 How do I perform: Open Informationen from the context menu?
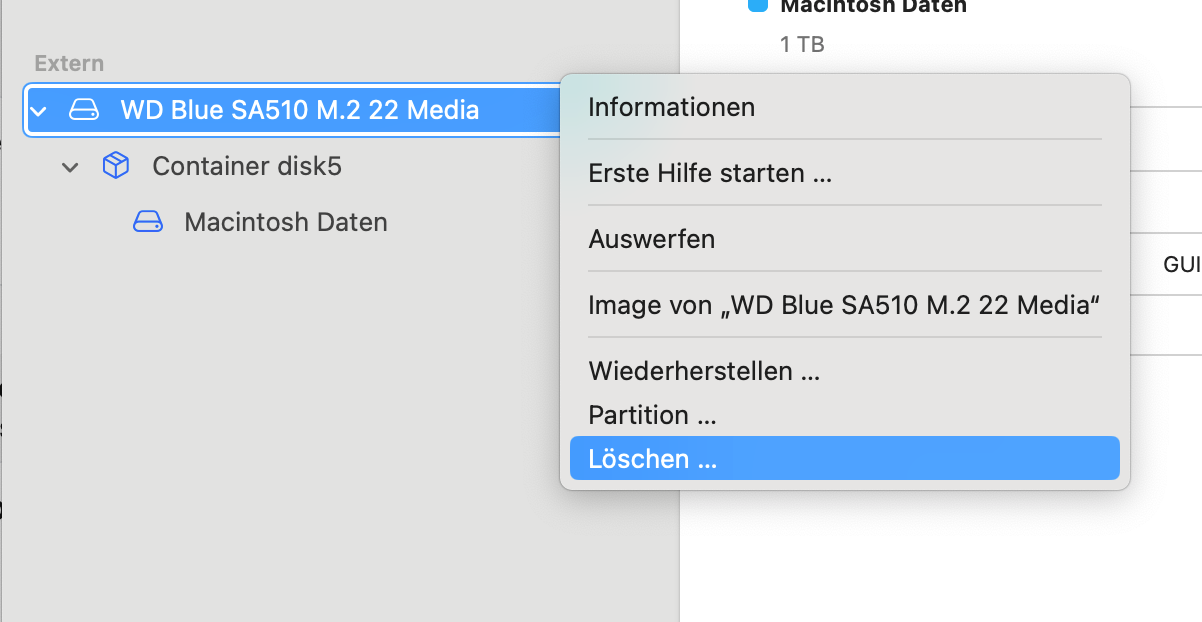point(671,107)
